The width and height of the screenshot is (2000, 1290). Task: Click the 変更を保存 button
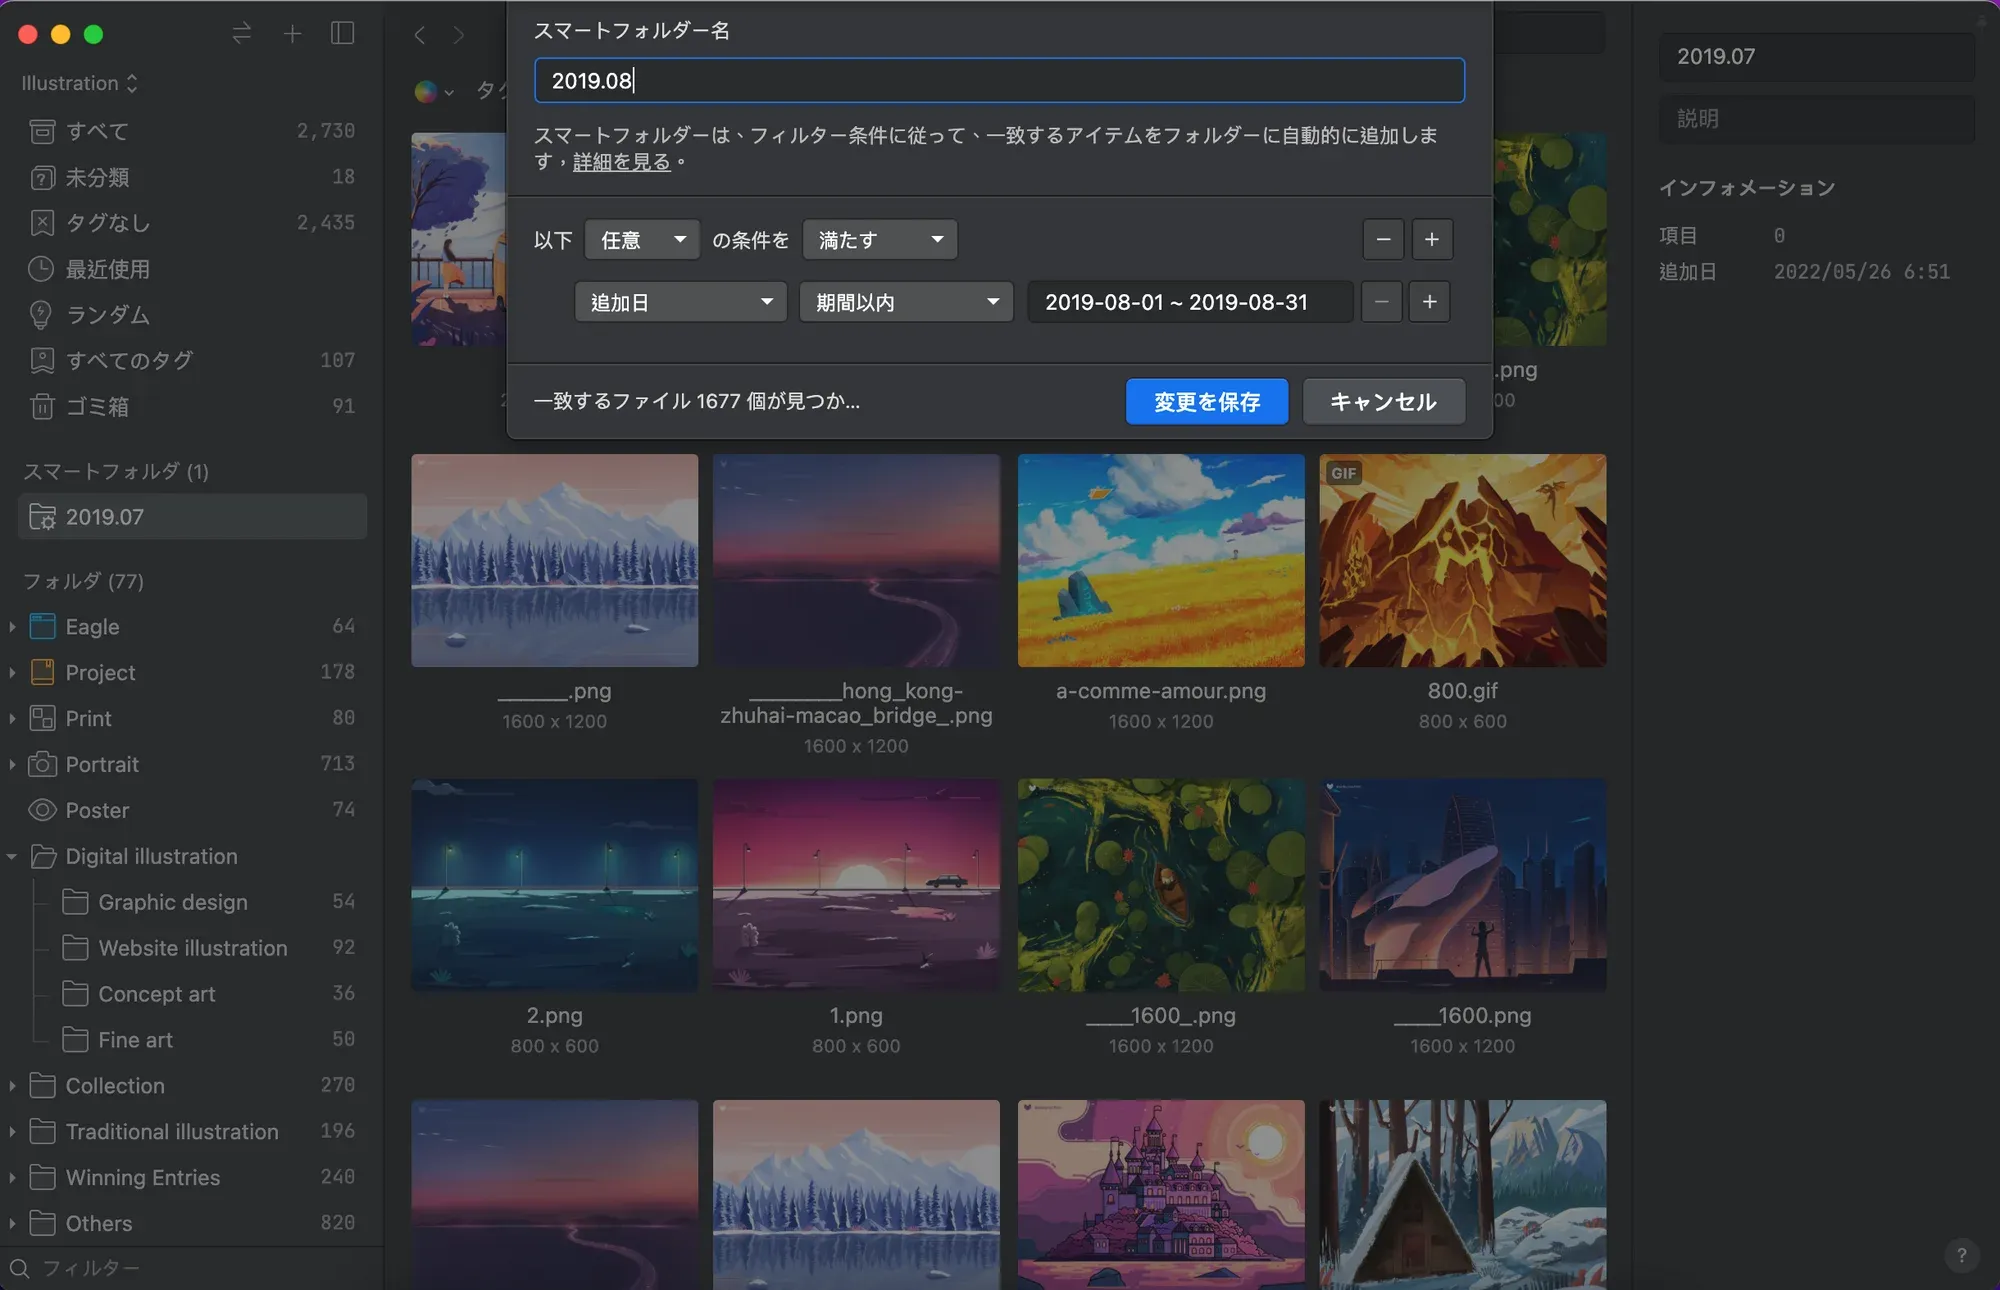tap(1206, 402)
